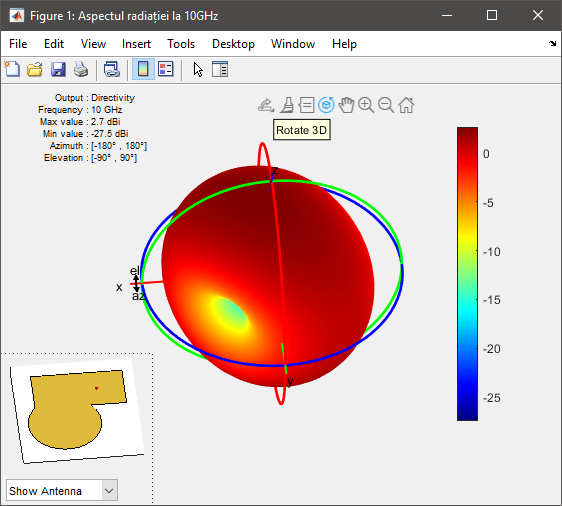
Task: Click the colorbar label -10
Action: (x=491, y=252)
